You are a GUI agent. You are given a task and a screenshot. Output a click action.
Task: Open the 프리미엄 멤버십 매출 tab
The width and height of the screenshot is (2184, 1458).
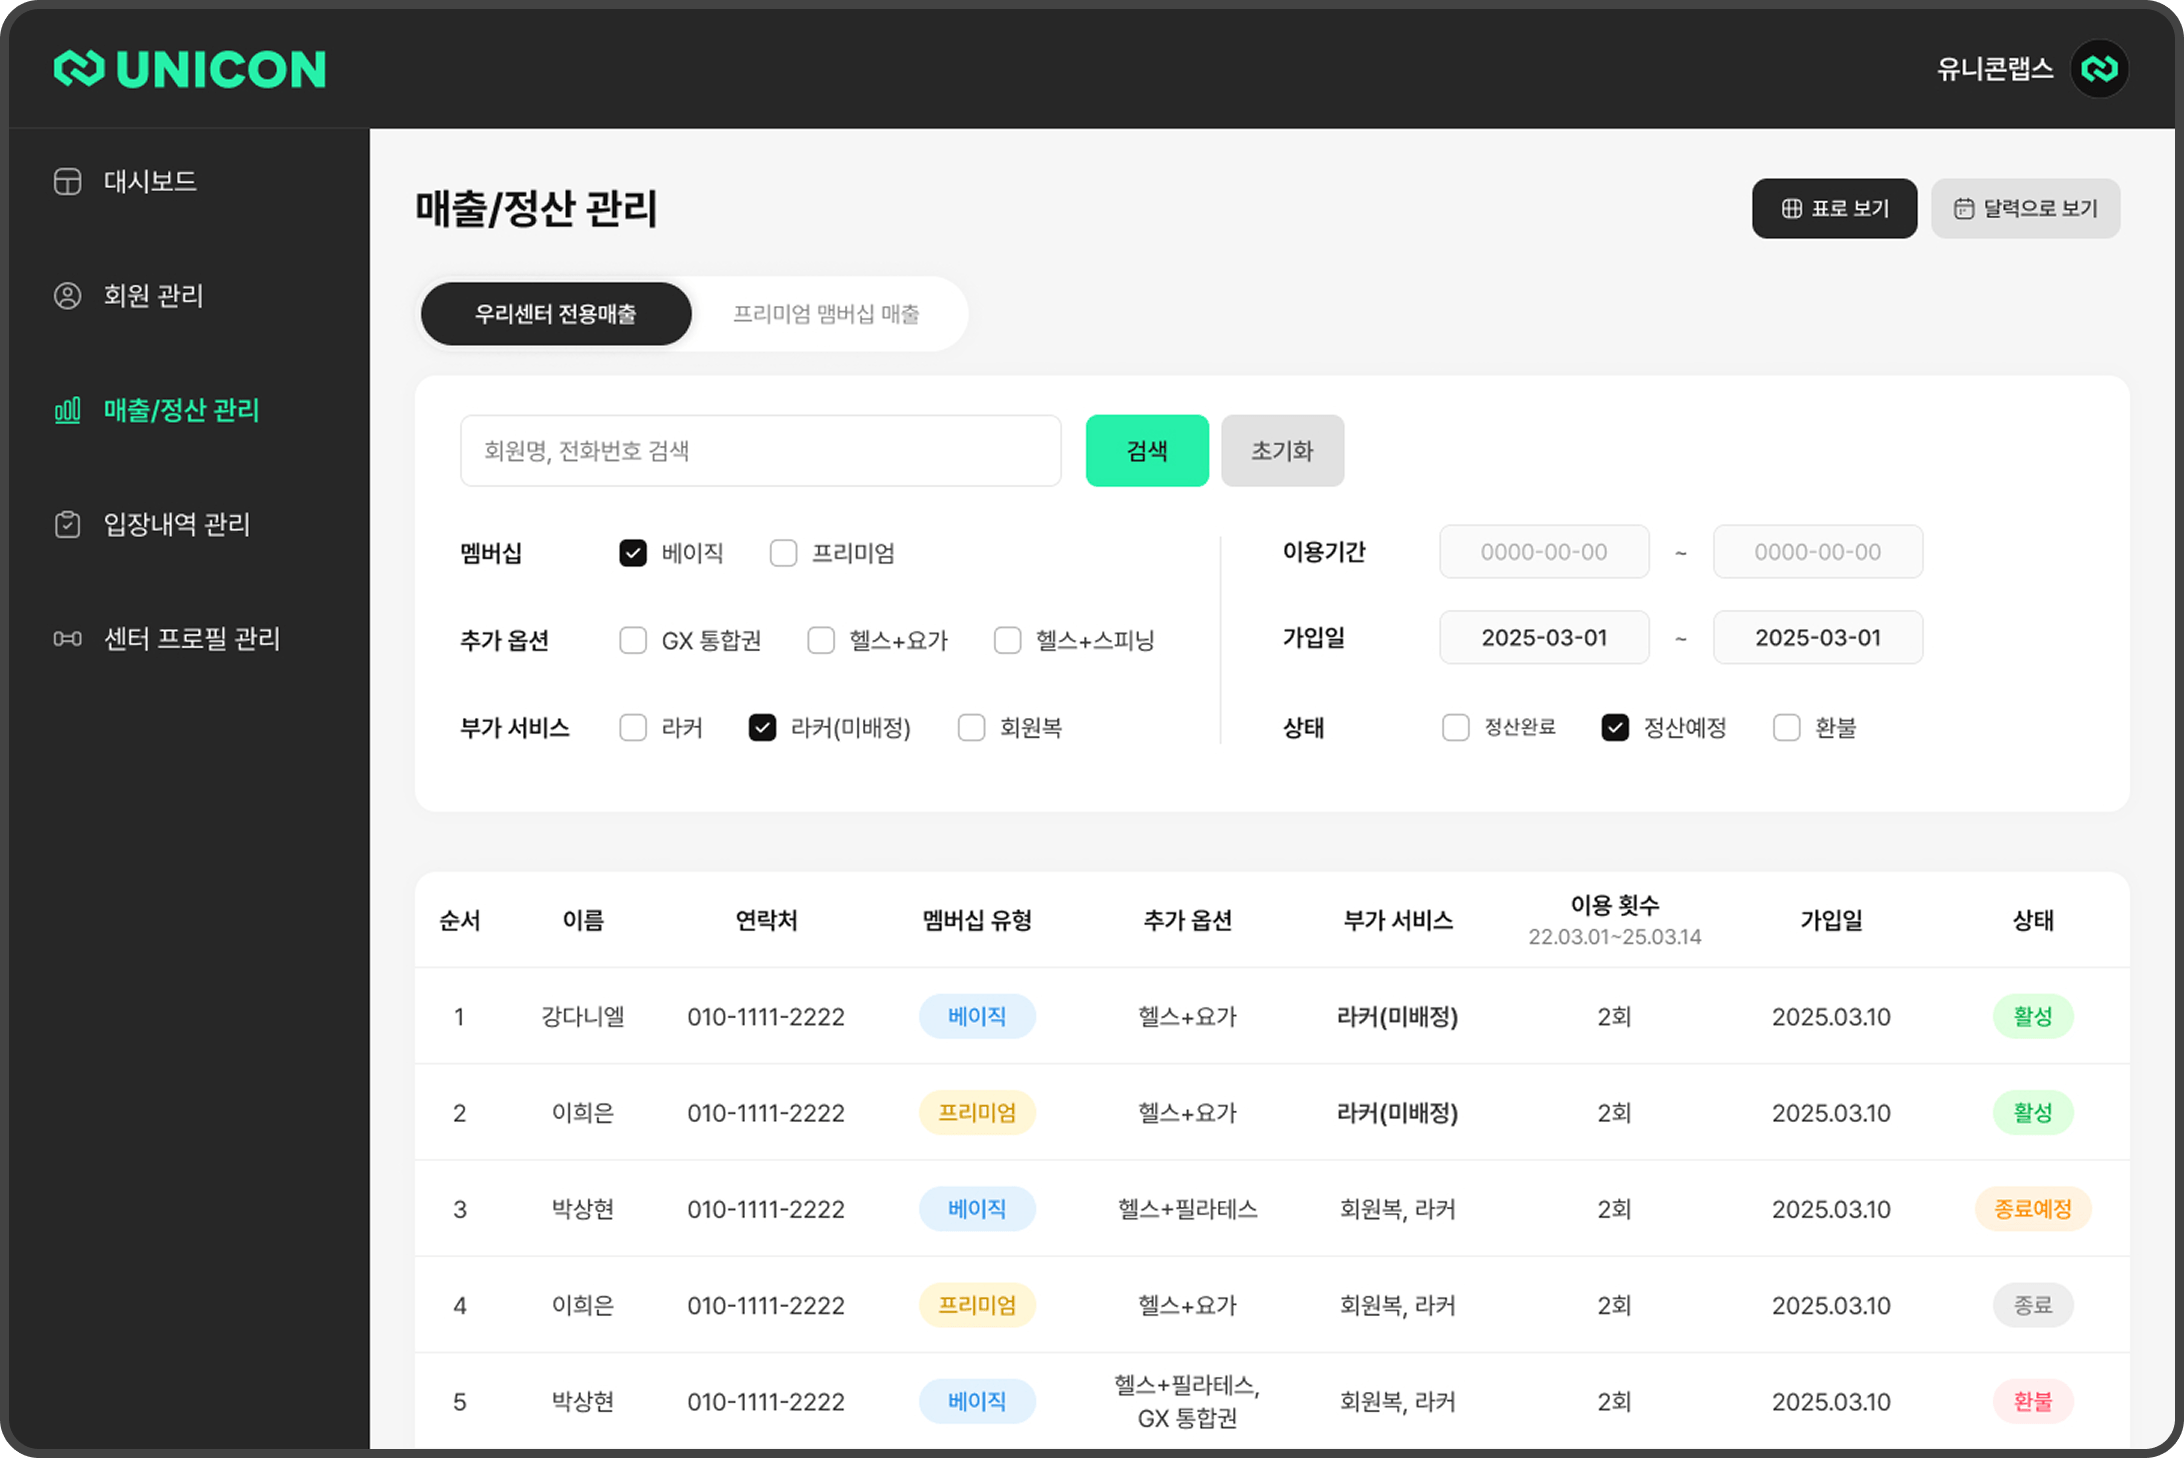point(826,314)
